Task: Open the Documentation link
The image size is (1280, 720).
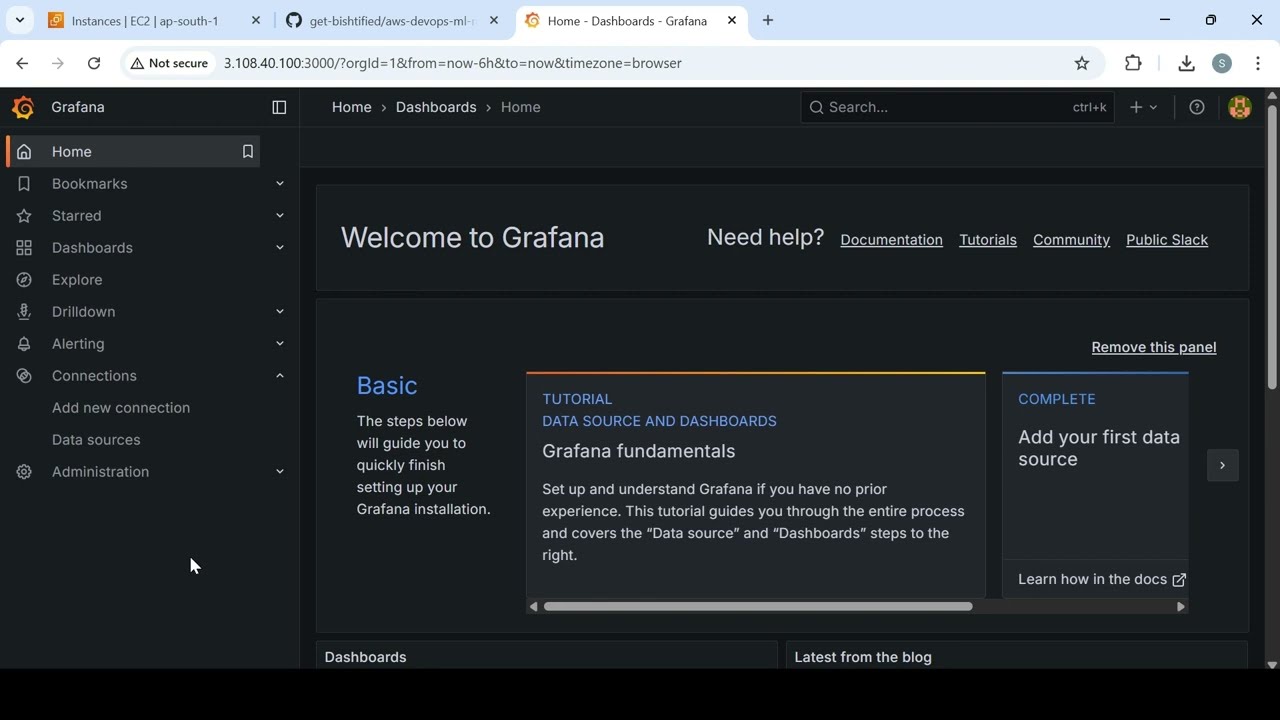Action: tap(892, 240)
